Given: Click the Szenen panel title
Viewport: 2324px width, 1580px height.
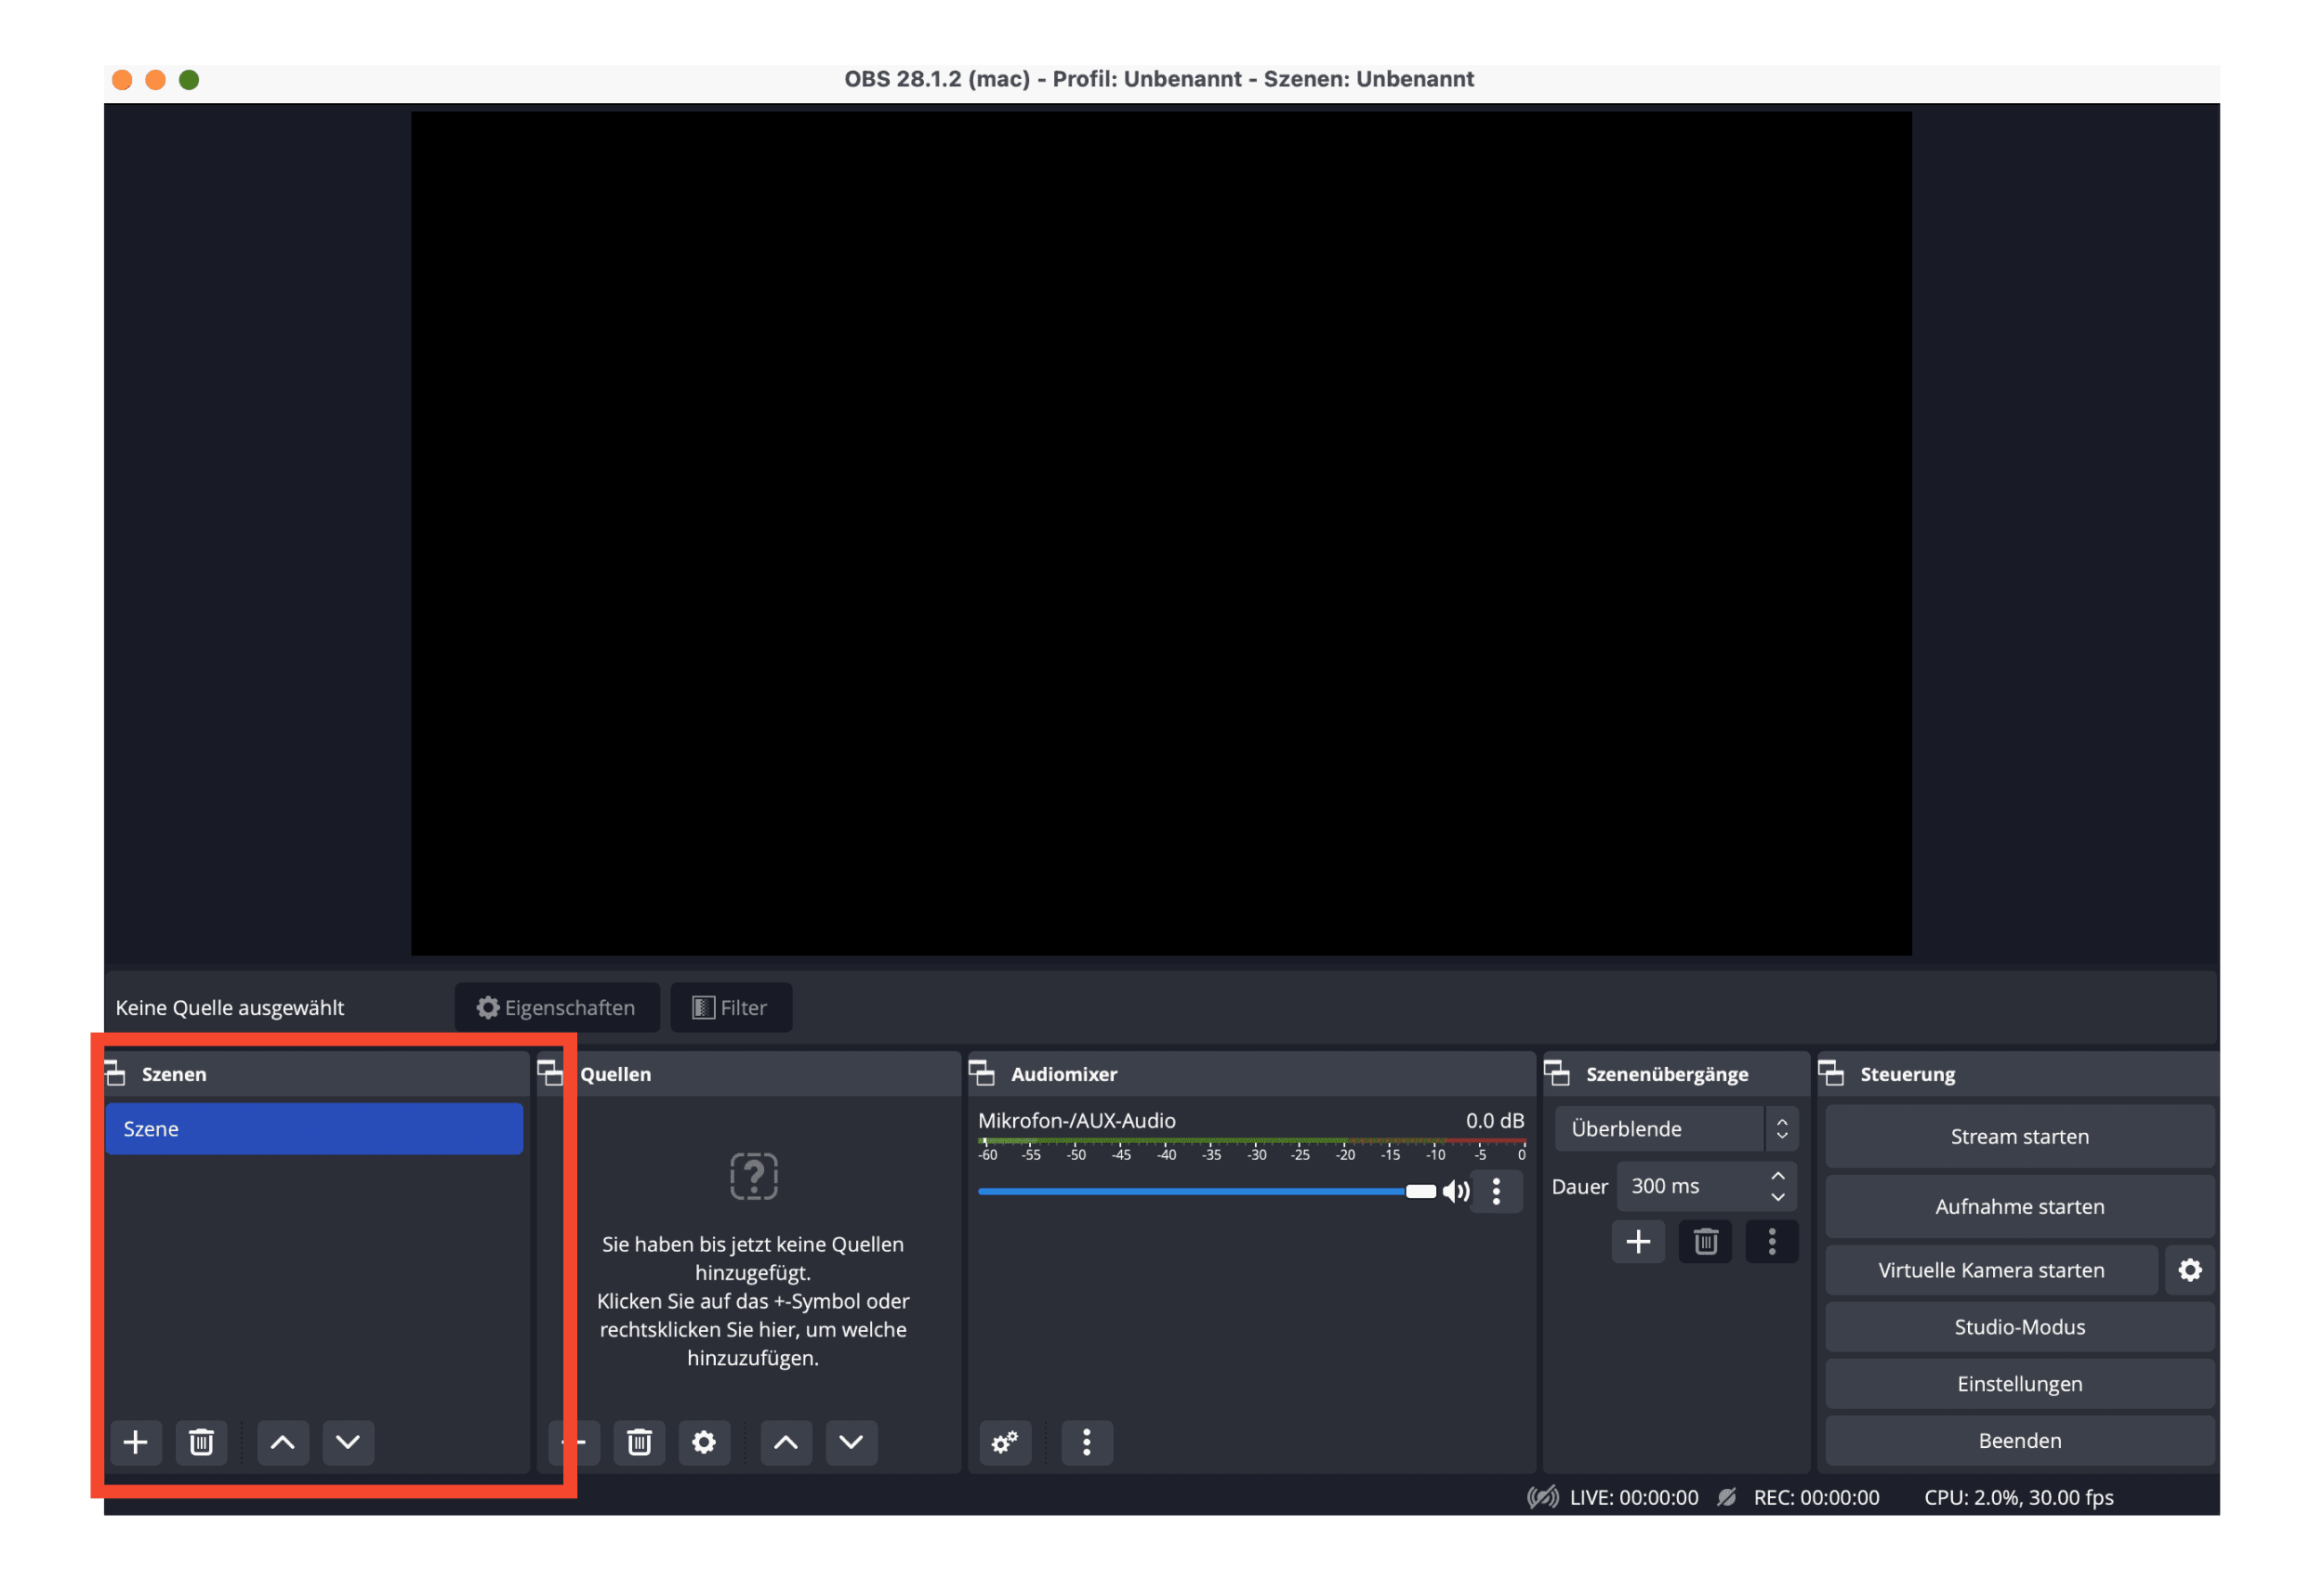Looking at the screenshot, I should (174, 1074).
